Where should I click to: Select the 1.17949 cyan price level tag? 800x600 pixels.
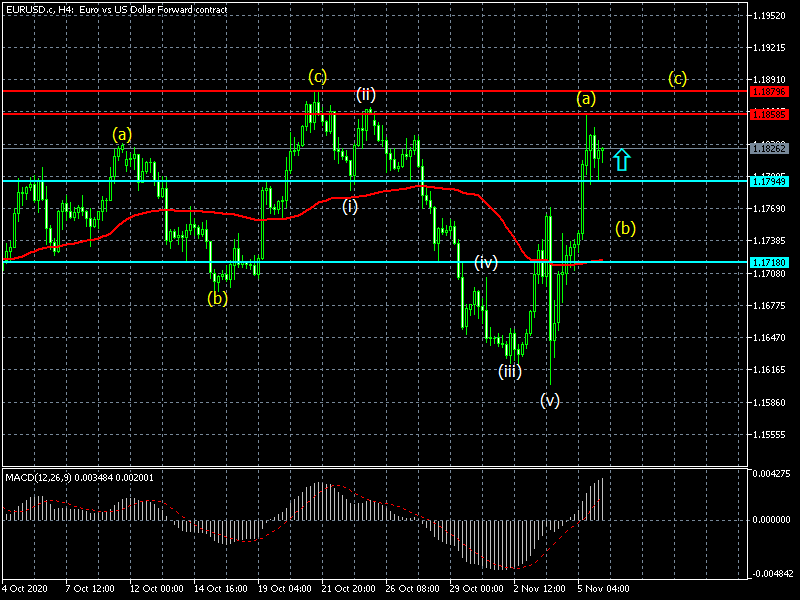(x=769, y=181)
